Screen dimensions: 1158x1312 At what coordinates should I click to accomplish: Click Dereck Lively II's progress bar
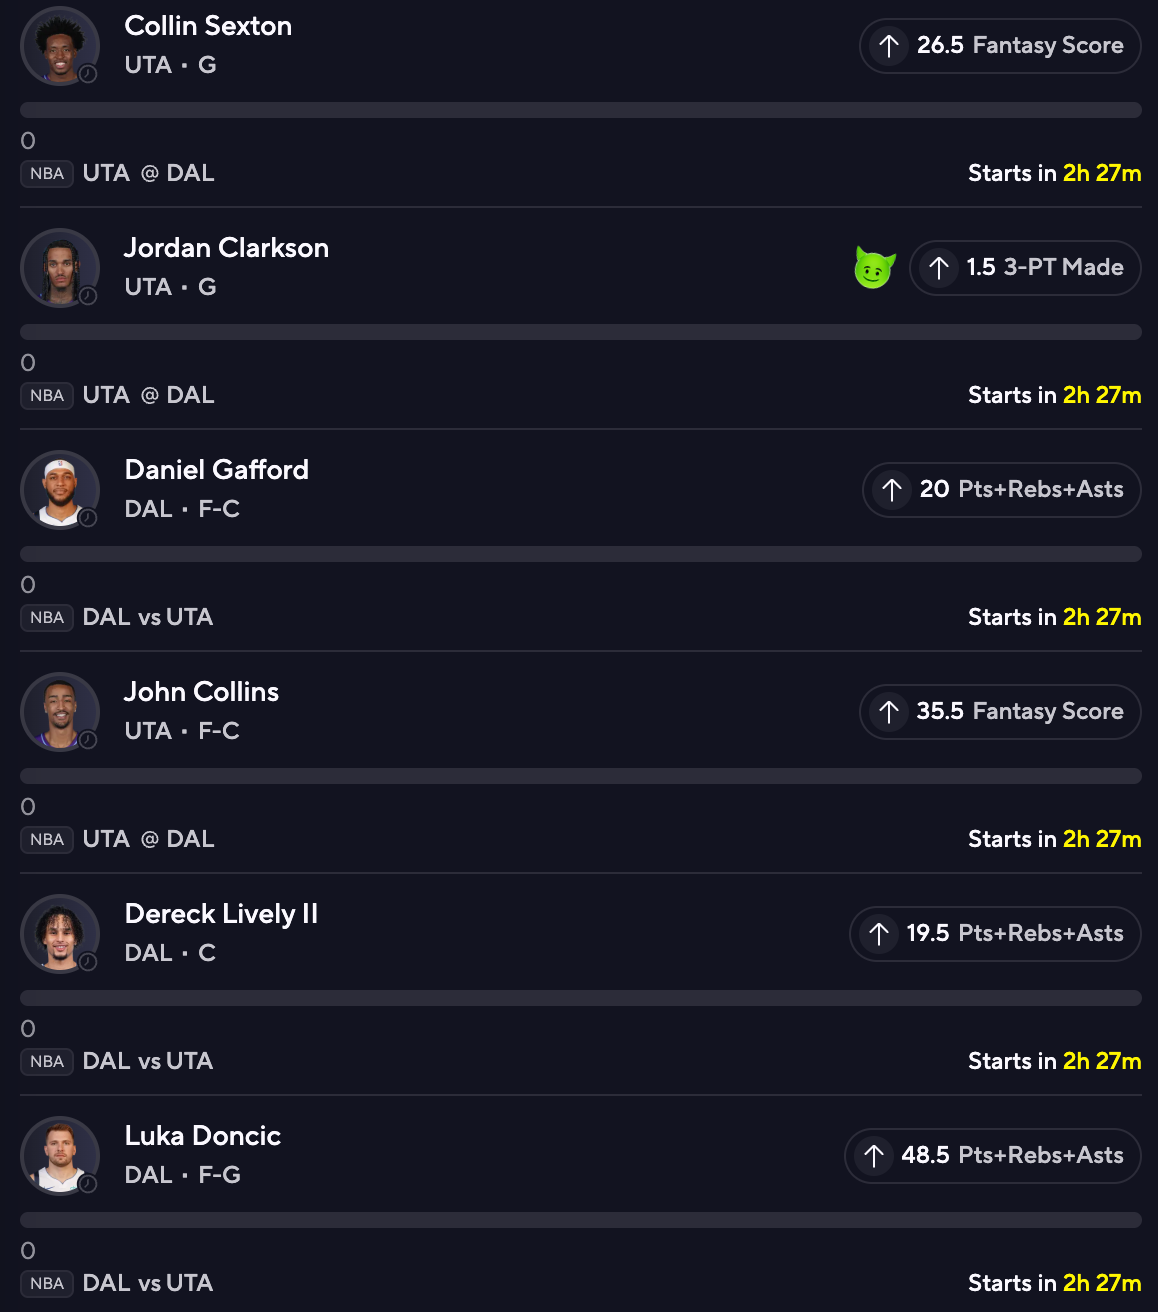click(580, 998)
